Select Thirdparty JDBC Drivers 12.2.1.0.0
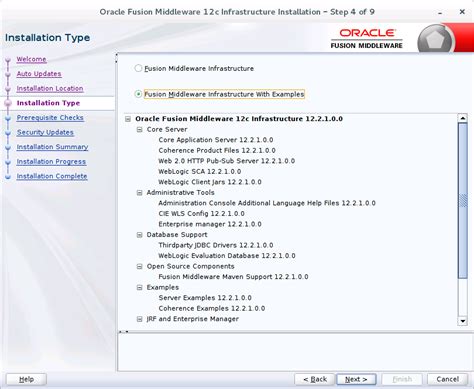The height and width of the screenshot is (389, 474). coord(216,245)
